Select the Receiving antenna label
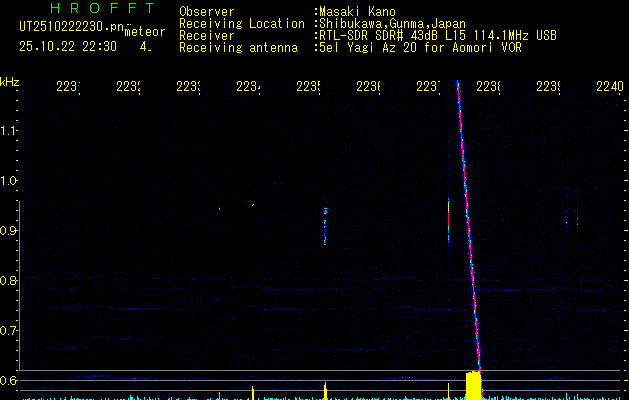 coord(237,47)
